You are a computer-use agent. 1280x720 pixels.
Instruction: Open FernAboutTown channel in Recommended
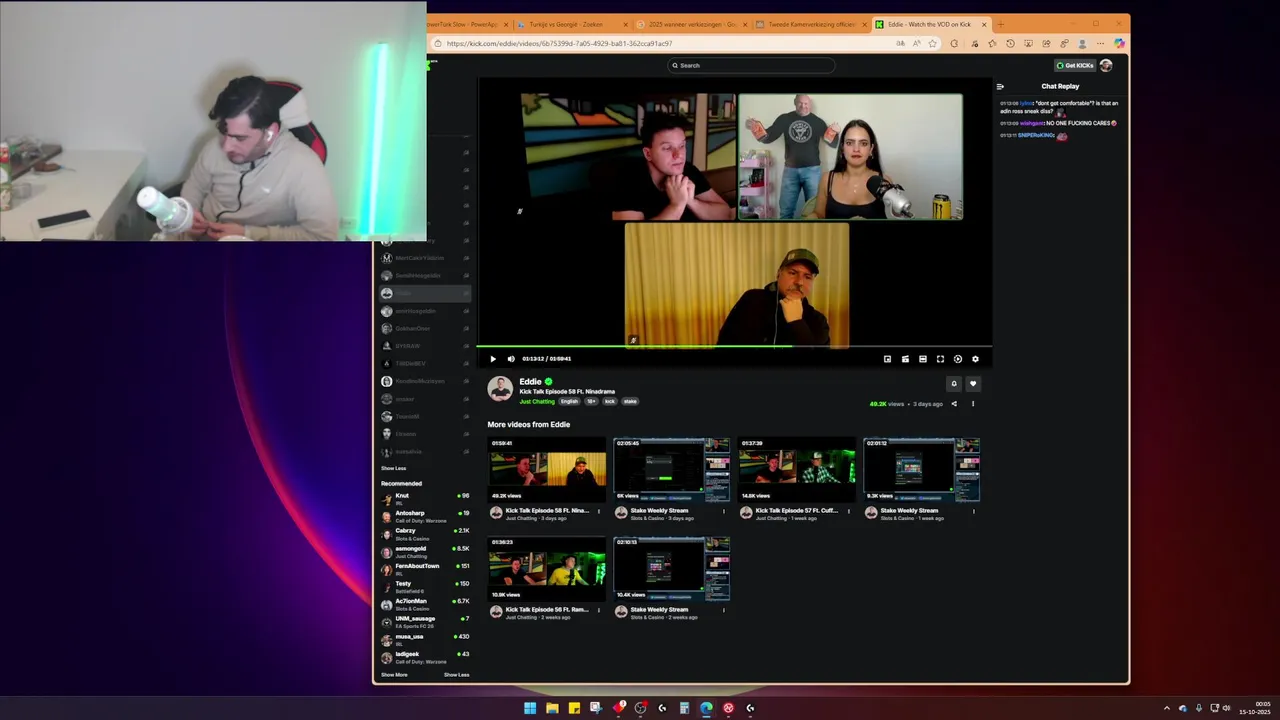[425, 568]
